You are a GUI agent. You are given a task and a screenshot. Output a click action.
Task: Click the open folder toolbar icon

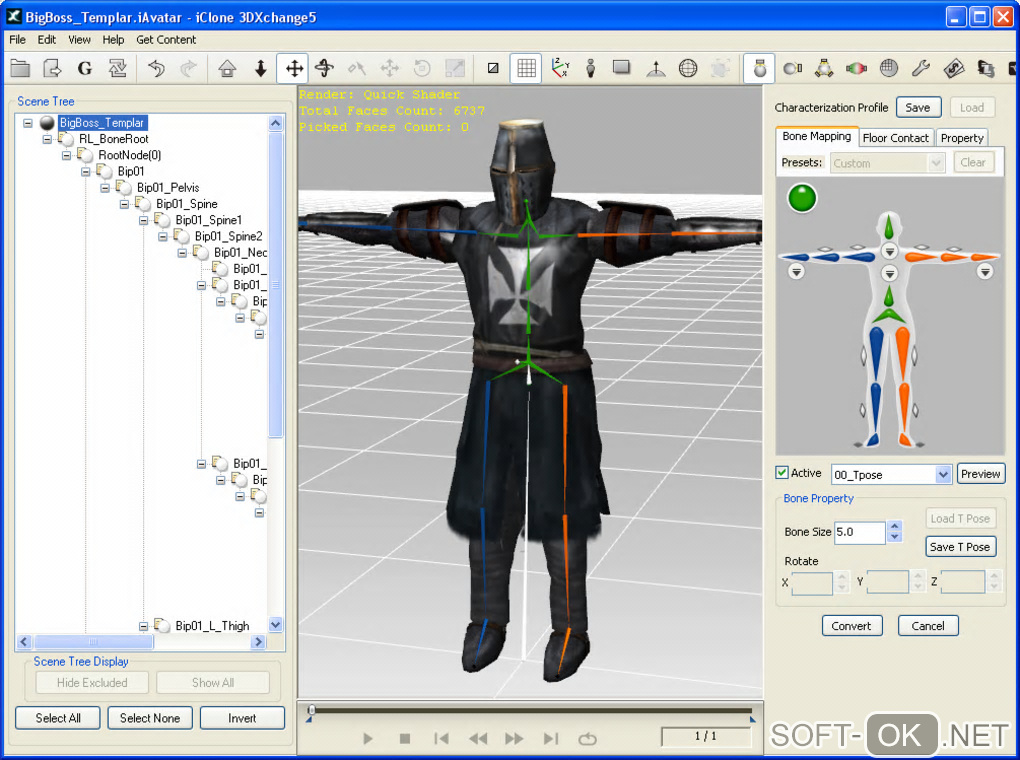pos(21,68)
